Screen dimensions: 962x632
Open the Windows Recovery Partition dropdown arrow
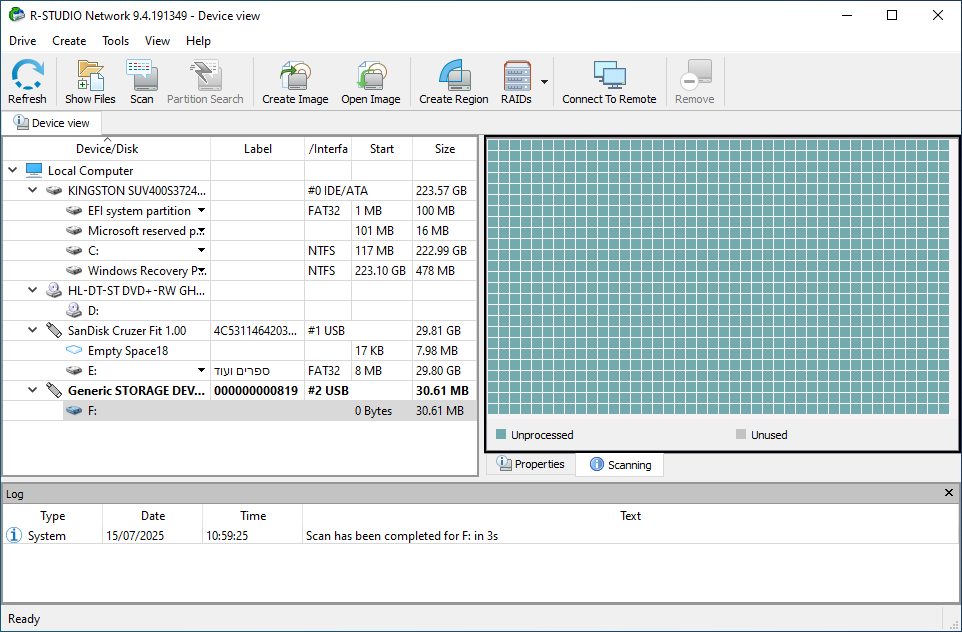coord(201,271)
